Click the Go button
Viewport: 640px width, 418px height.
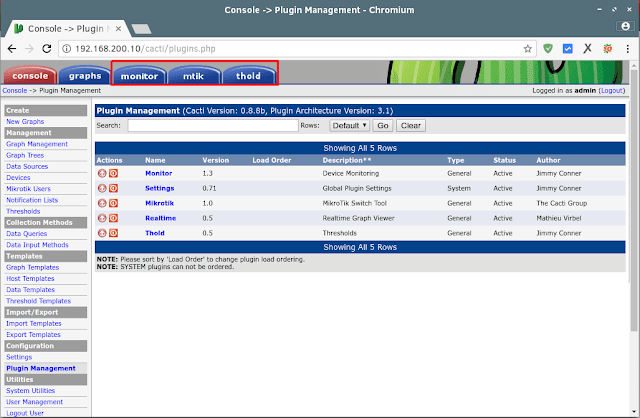382,125
